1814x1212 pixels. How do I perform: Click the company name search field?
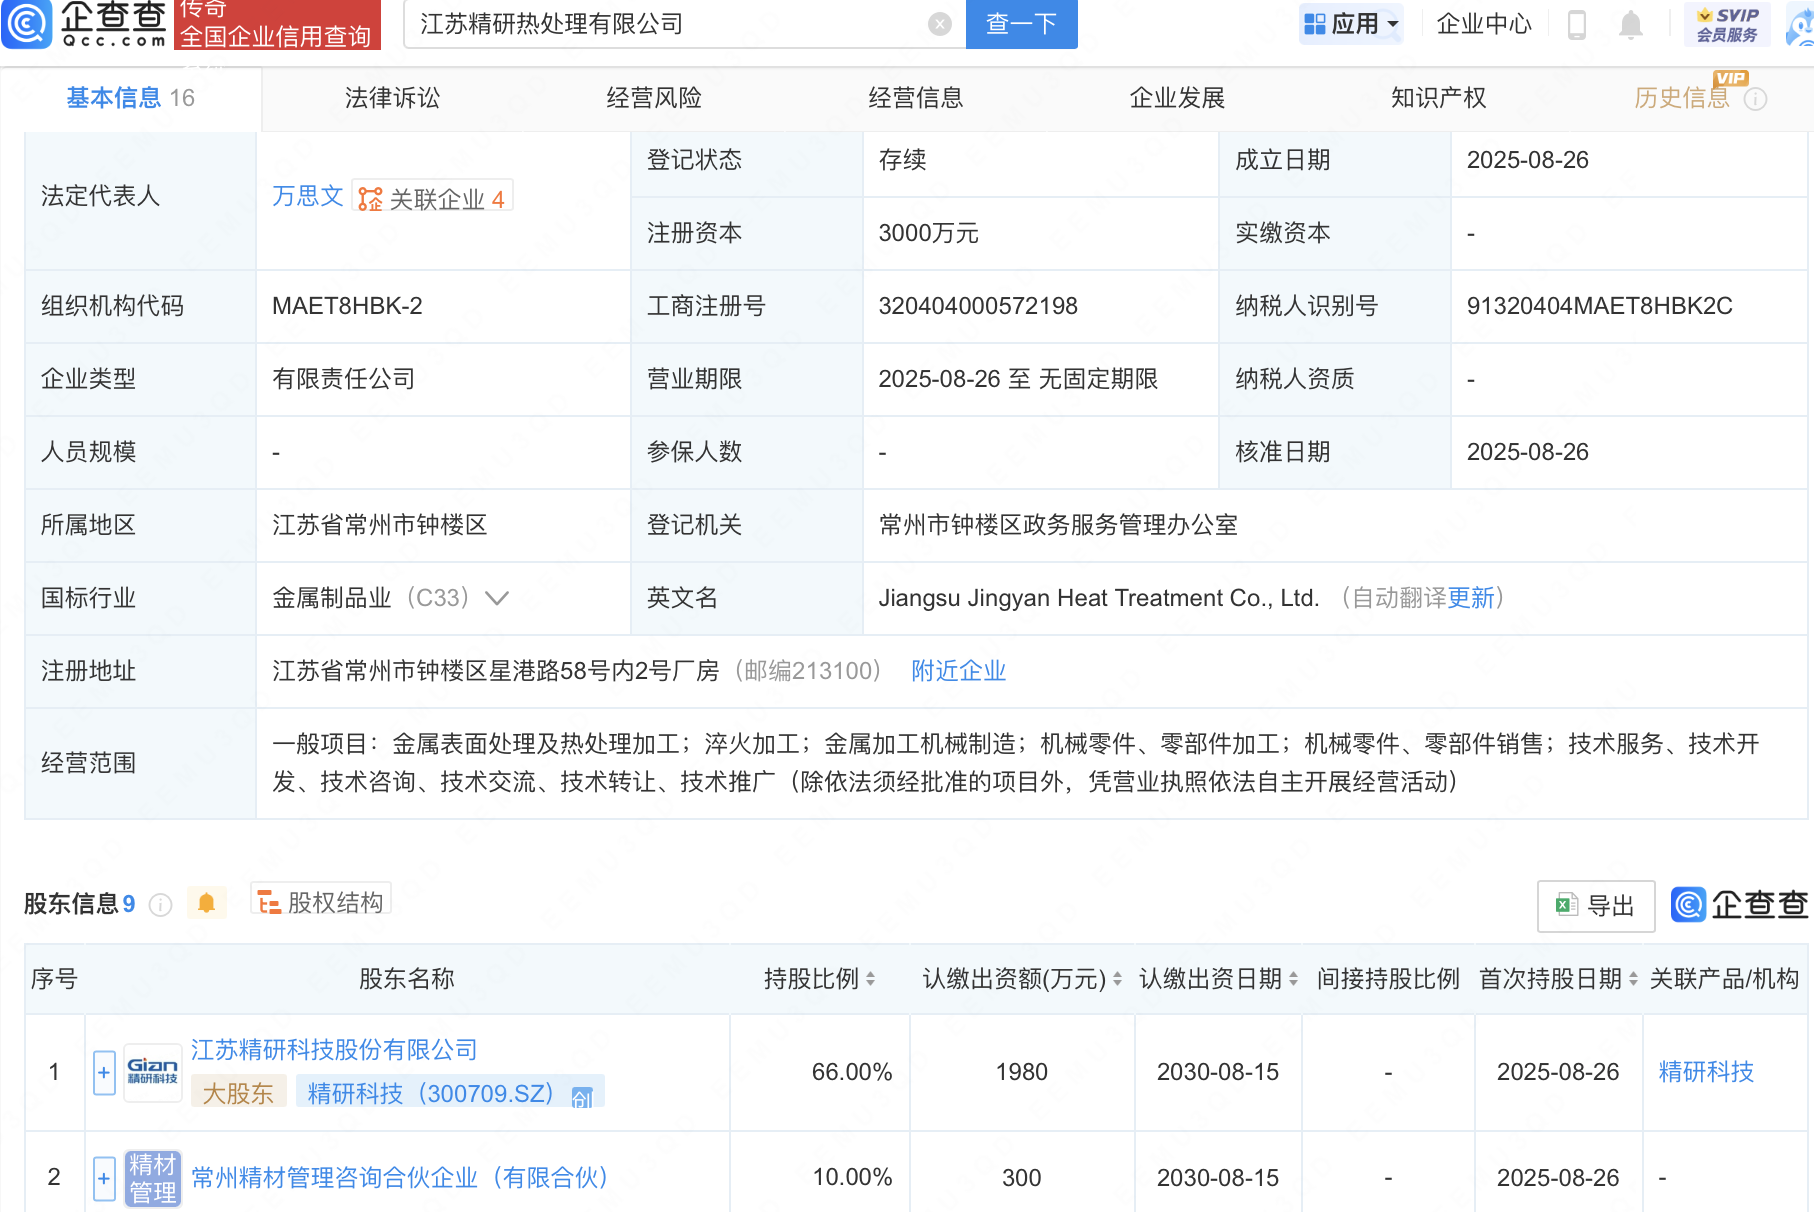pyautogui.click(x=670, y=24)
